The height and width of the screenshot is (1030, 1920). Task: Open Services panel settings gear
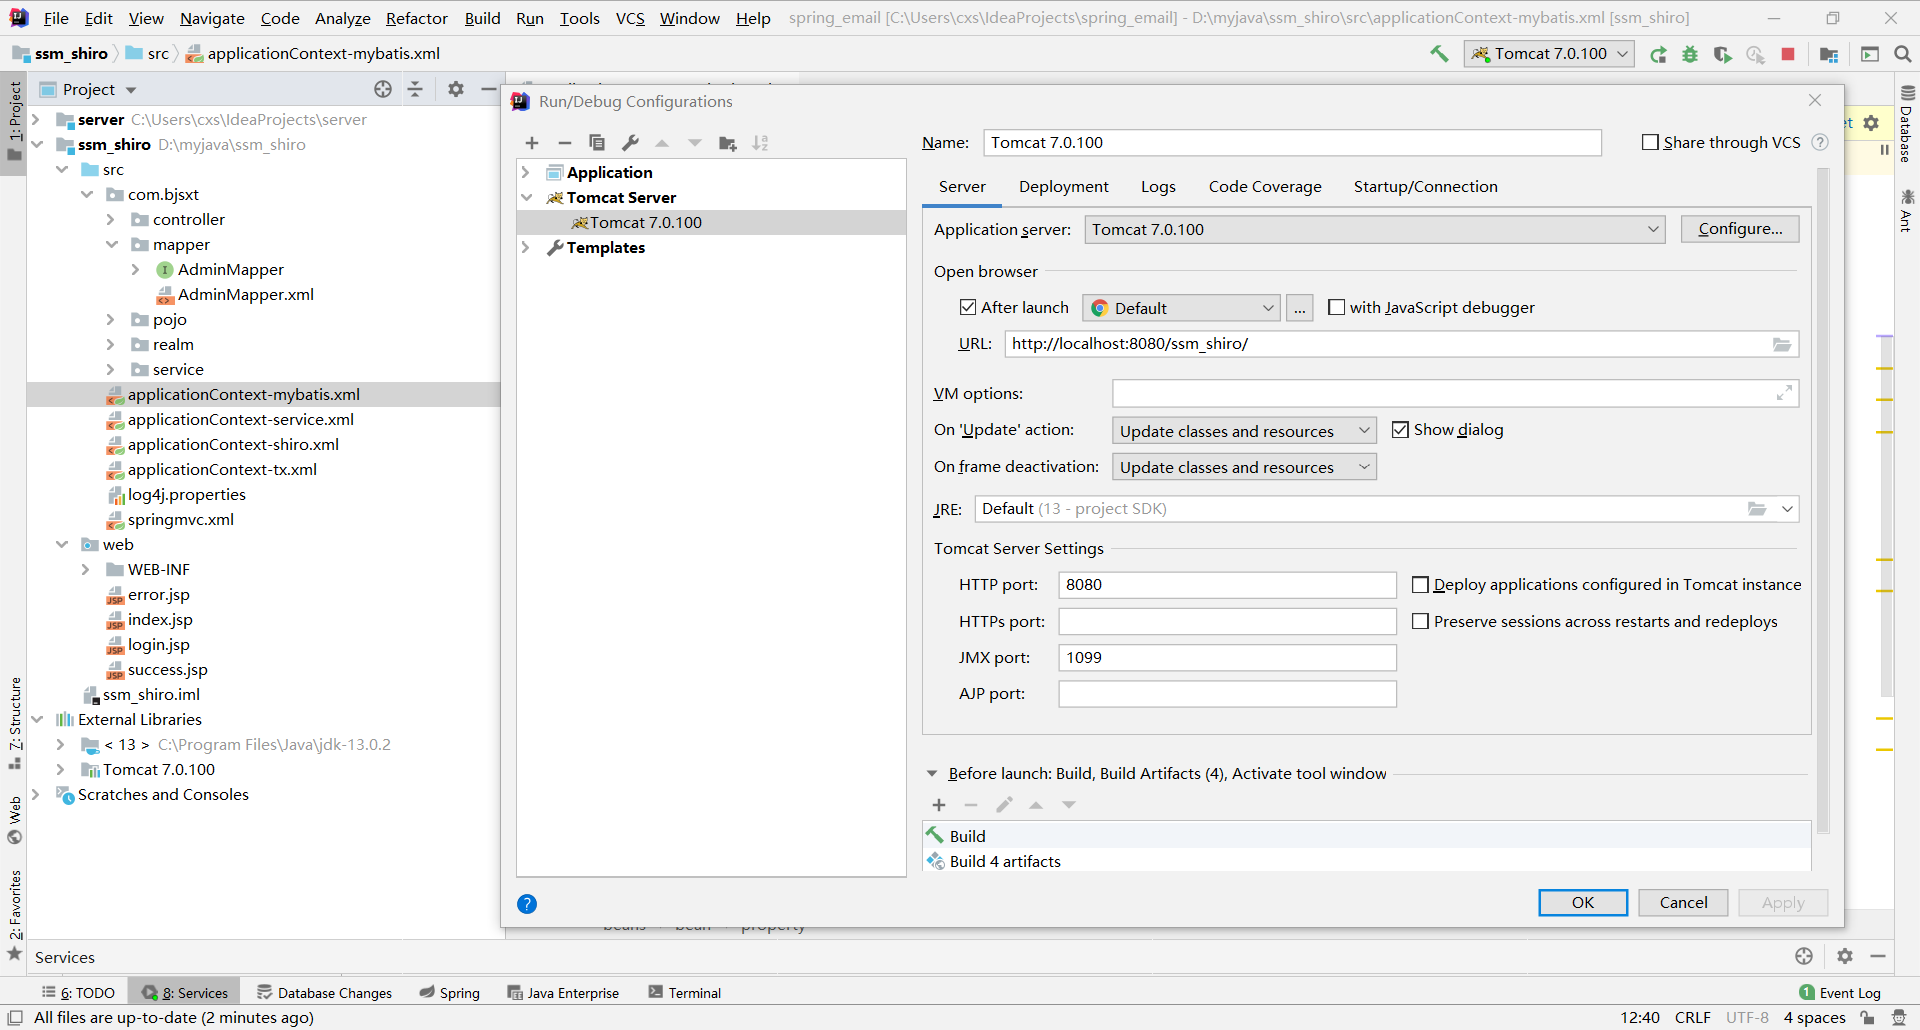[x=1845, y=956]
